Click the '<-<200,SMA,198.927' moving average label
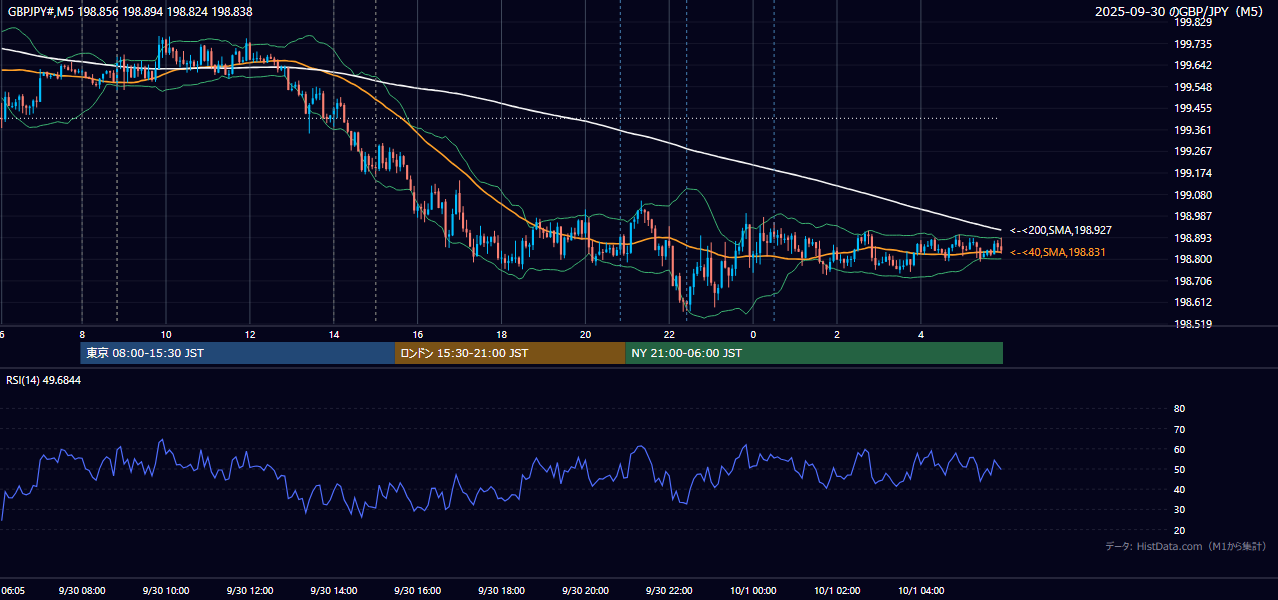The height and width of the screenshot is (600, 1278). [1060, 230]
